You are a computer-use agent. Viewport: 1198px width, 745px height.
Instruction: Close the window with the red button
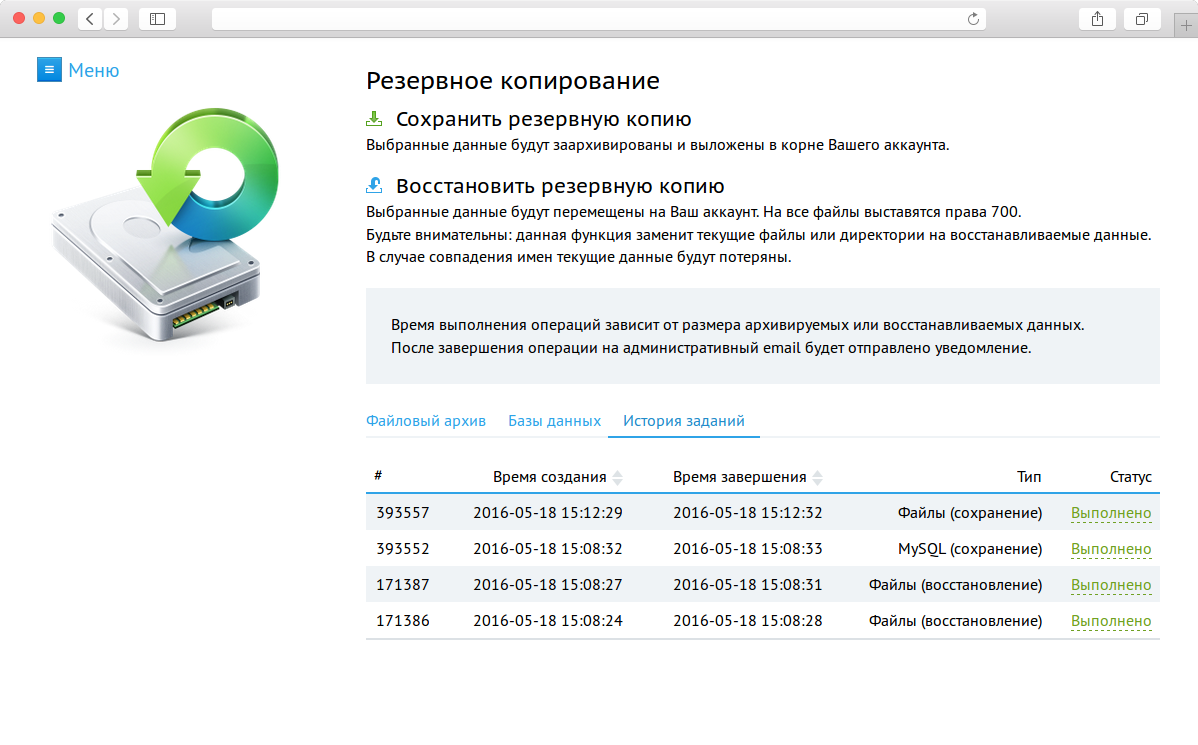(x=19, y=18)
